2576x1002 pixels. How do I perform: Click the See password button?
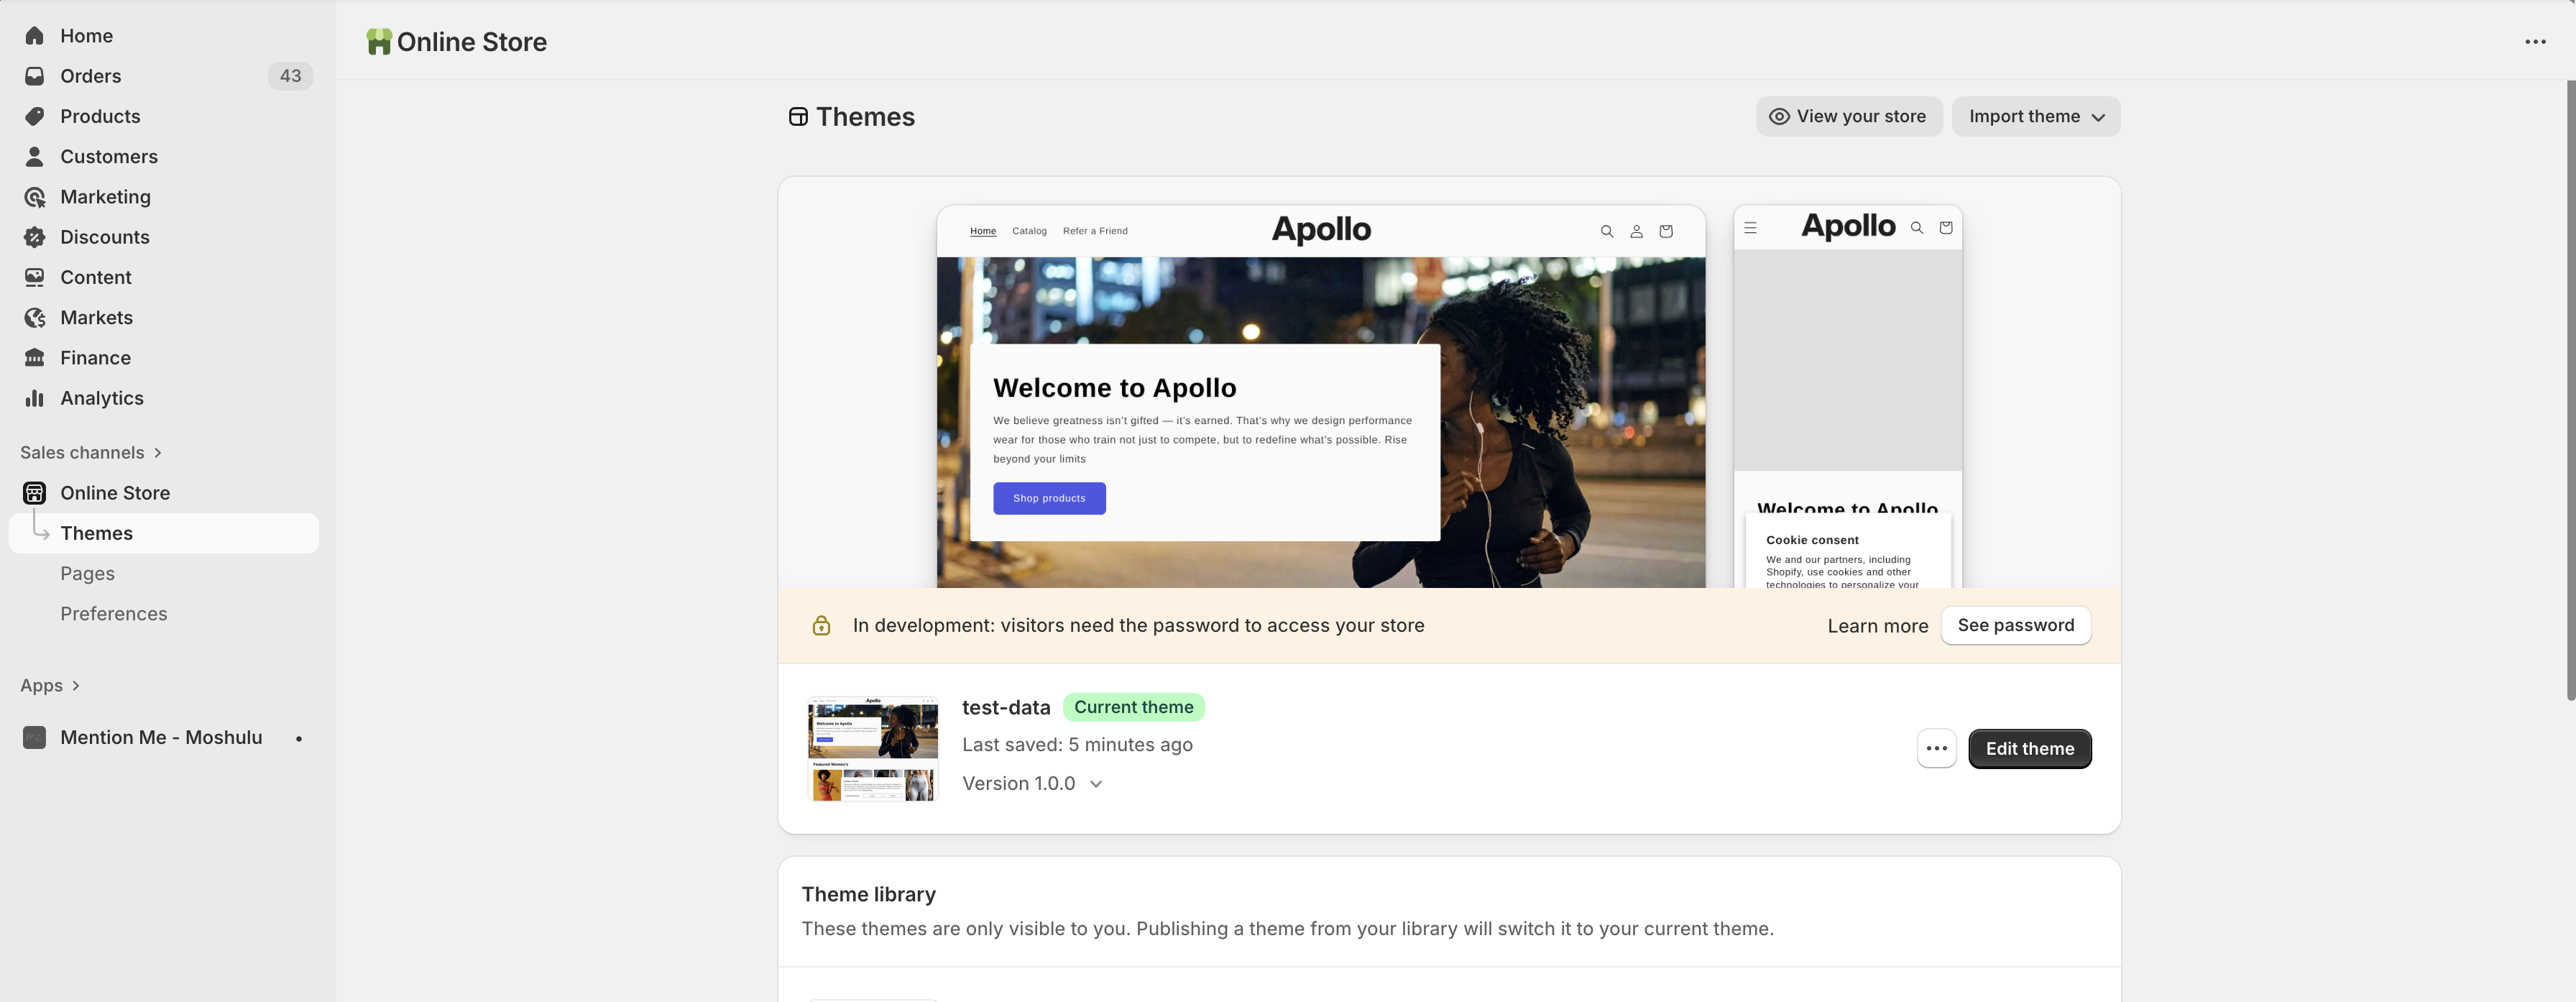[x=2015, y=625]
